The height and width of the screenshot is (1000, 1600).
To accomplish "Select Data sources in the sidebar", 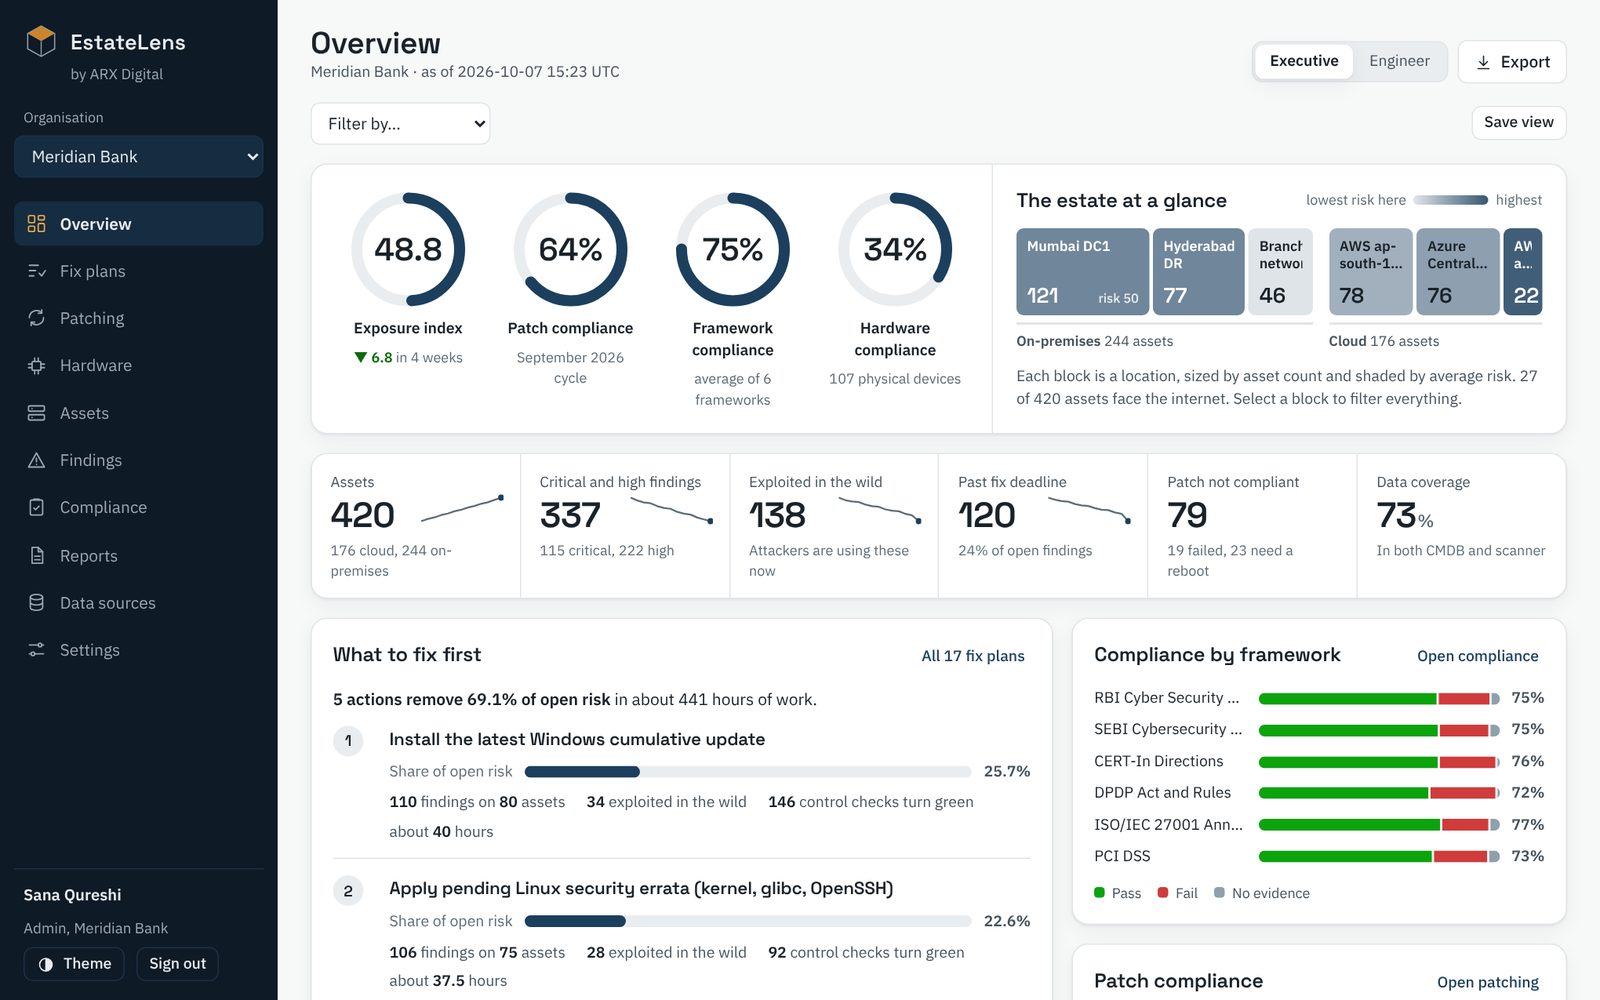I will (139, 602).
